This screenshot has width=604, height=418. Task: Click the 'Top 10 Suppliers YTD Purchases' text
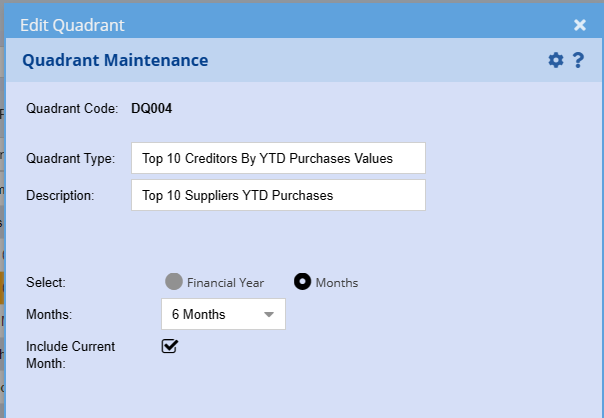238,196
